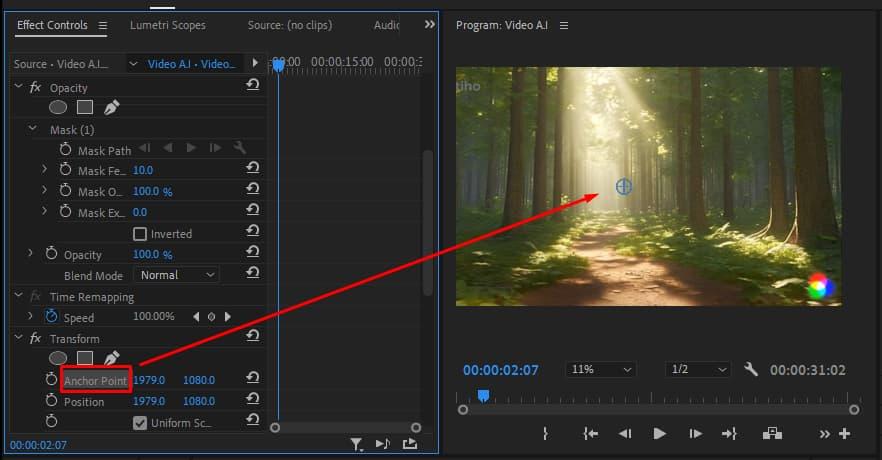Viewport: 882px width, 460px height.
Task: Click Program playhead timecode 00:00:02:07
Action: pos(501,370)
